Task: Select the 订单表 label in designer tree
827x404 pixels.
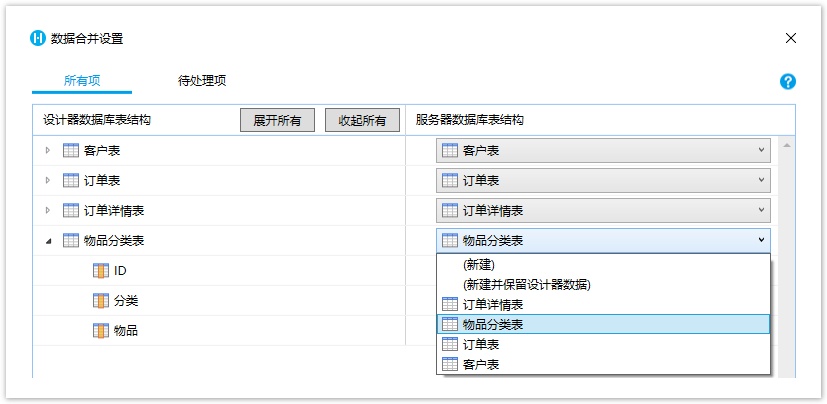Action: click(102, 181)
